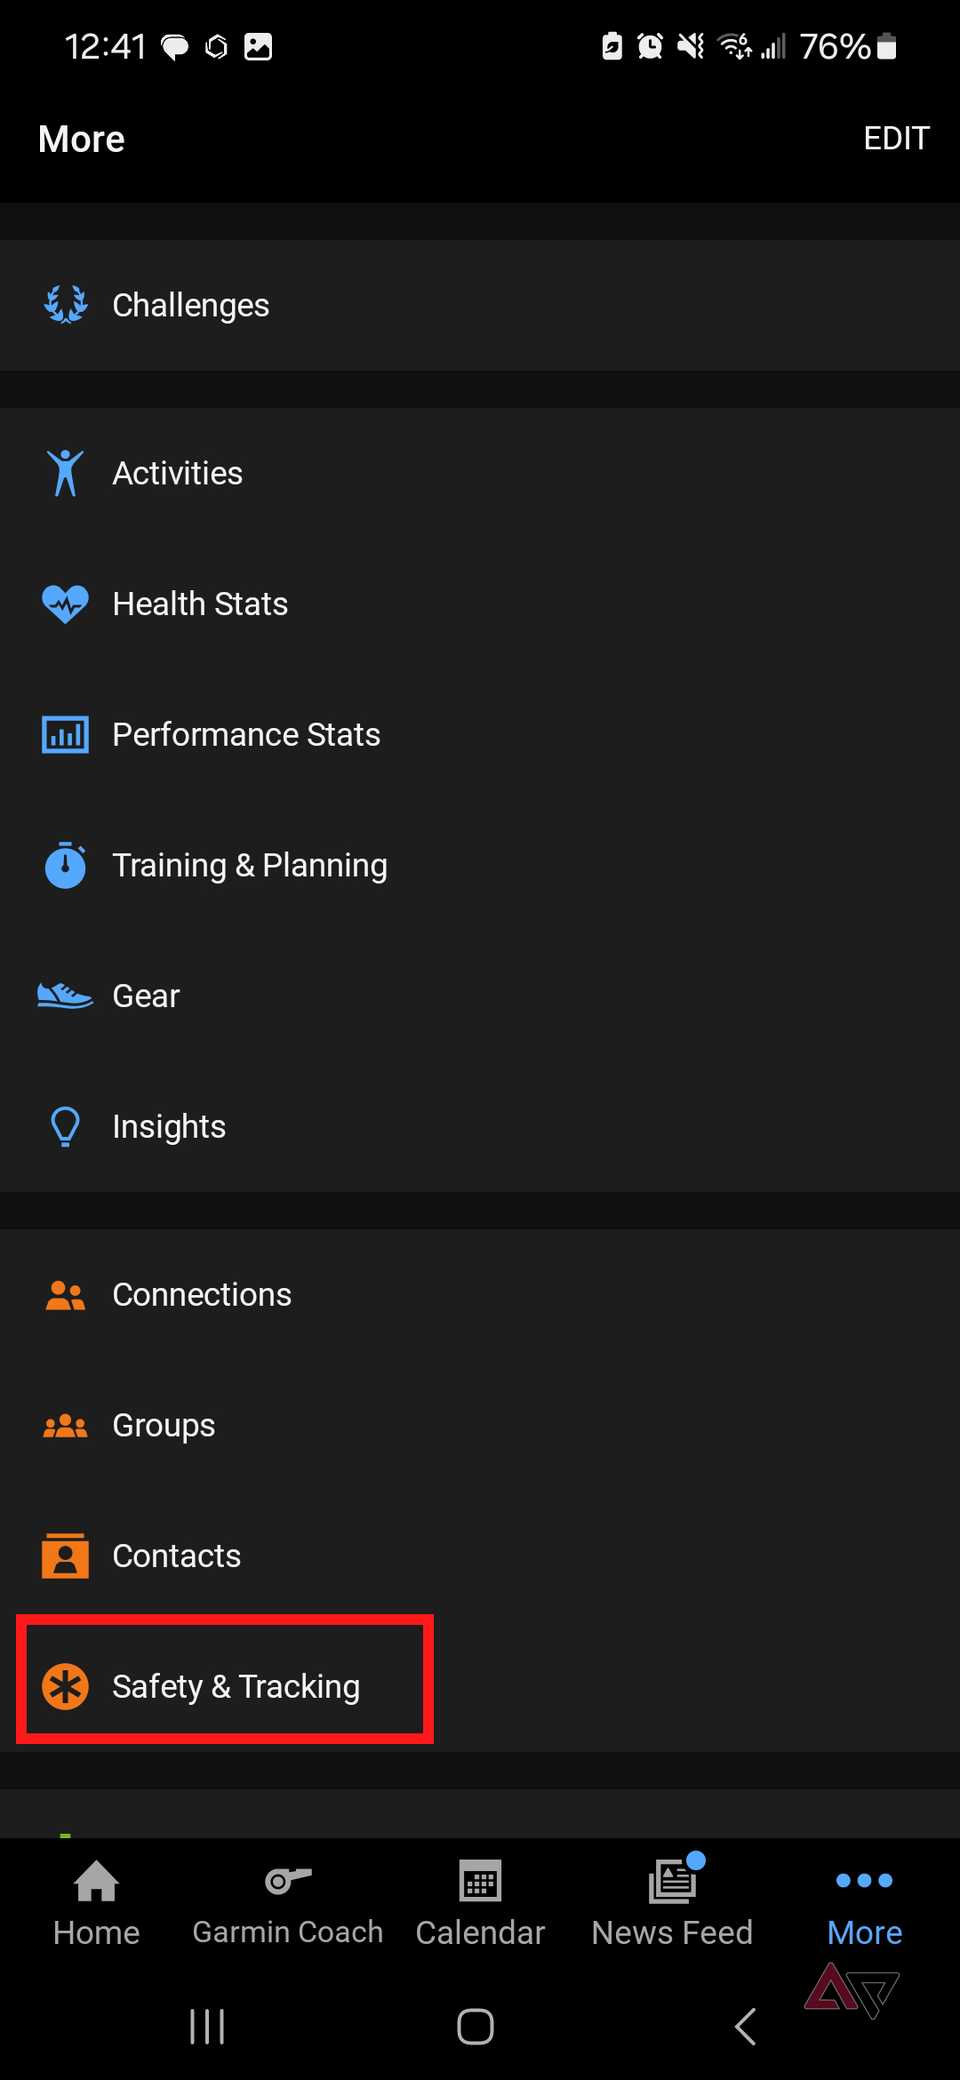Viewport: 960px width, 2080px height.
Task: Tap the Insights lightbulb icon
Action: (66, 1127)
